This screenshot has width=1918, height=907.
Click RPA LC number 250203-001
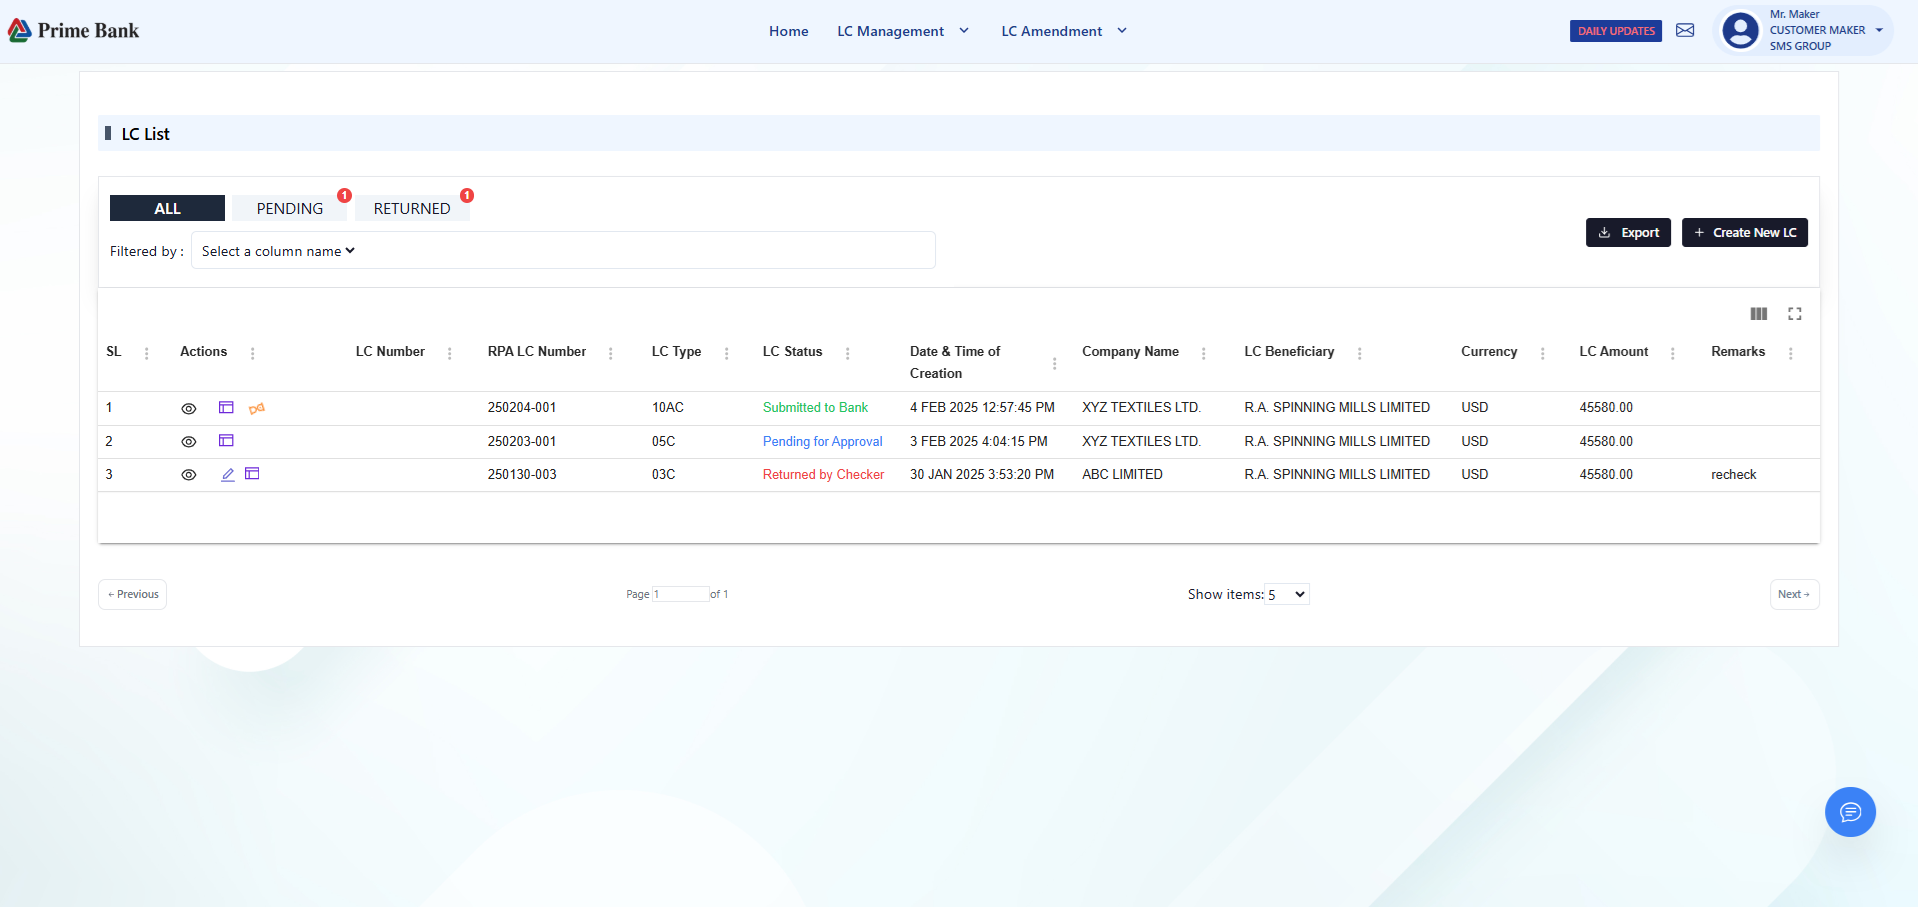click(522, 442)
